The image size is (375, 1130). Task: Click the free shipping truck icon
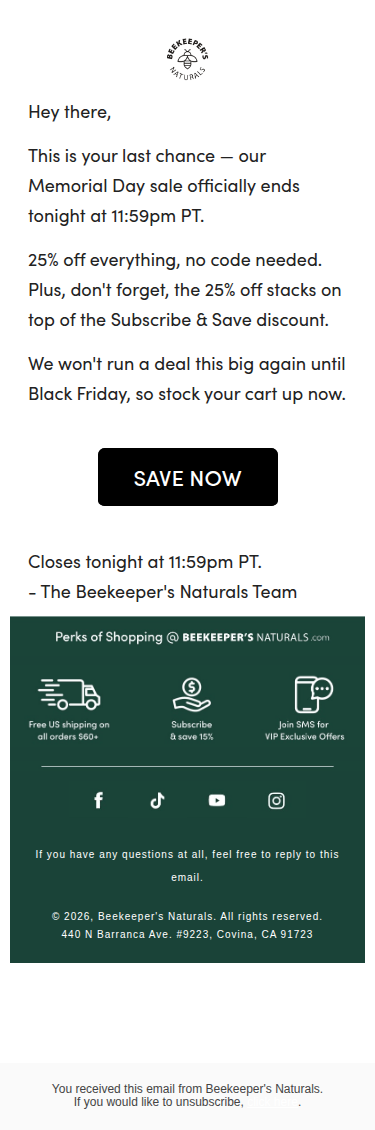[69, 694]
